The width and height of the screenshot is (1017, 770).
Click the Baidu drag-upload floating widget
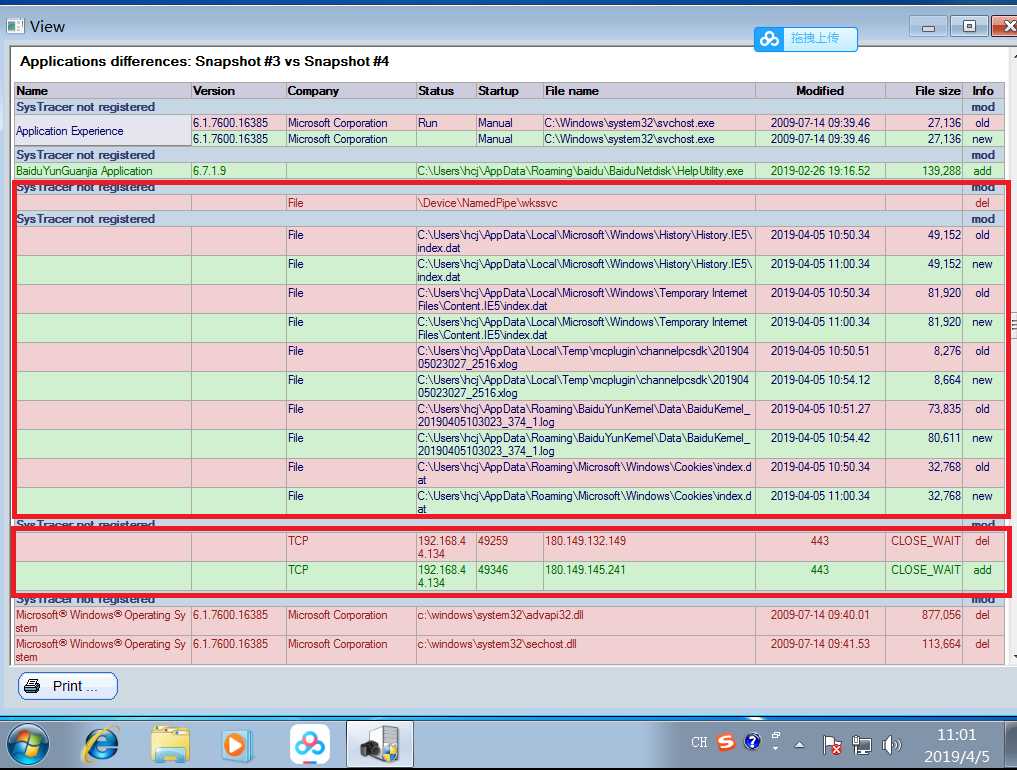pos(806,38)
